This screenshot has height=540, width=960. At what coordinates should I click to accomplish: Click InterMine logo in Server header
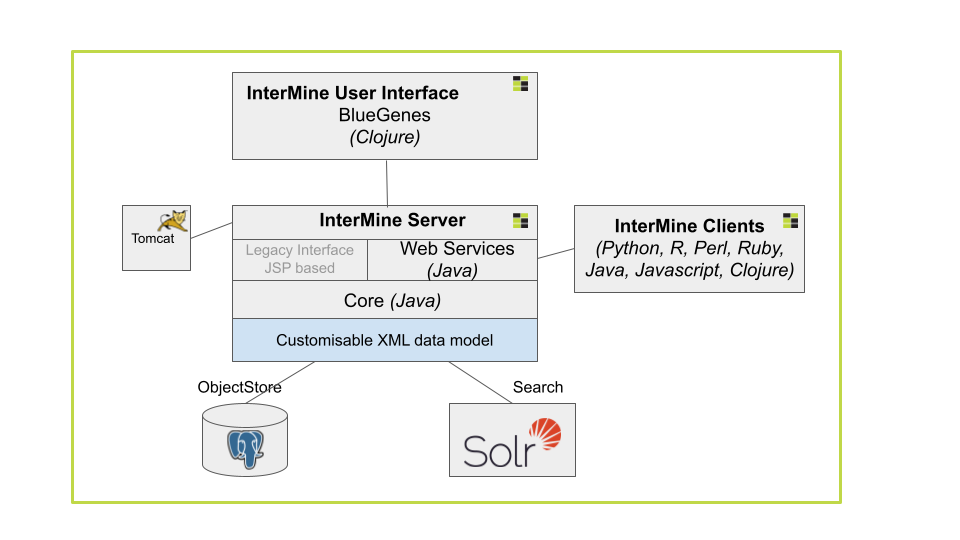pos(520,221)
